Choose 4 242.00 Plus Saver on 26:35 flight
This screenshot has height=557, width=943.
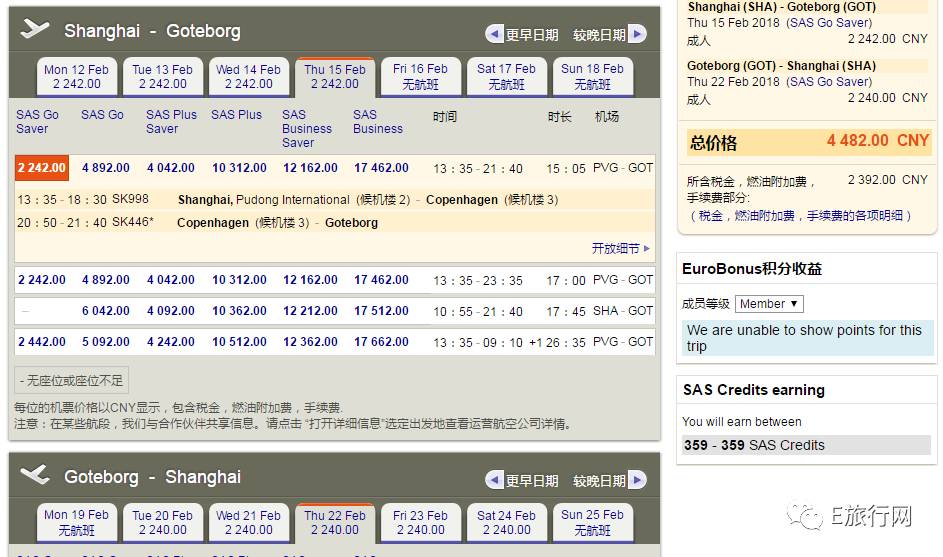171,342
